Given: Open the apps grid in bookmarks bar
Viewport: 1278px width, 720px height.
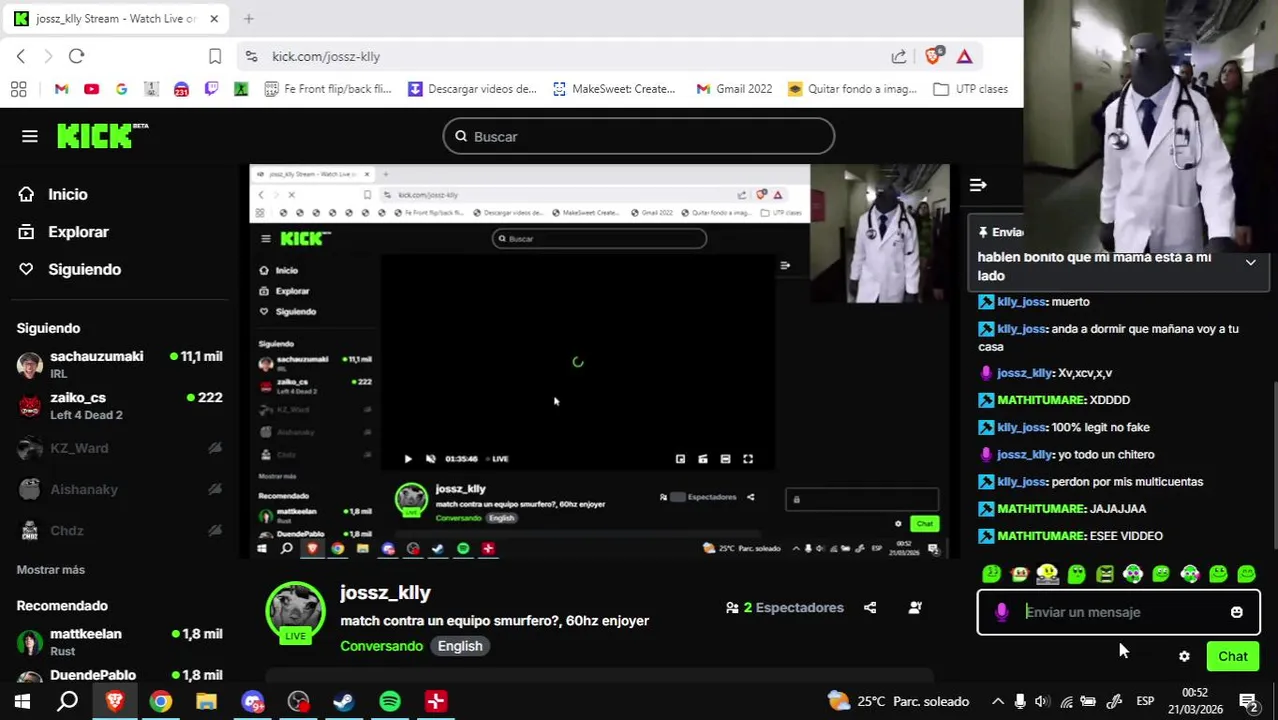Looking at the screenshot, I should pyautogui.click(x=18, y=89).
